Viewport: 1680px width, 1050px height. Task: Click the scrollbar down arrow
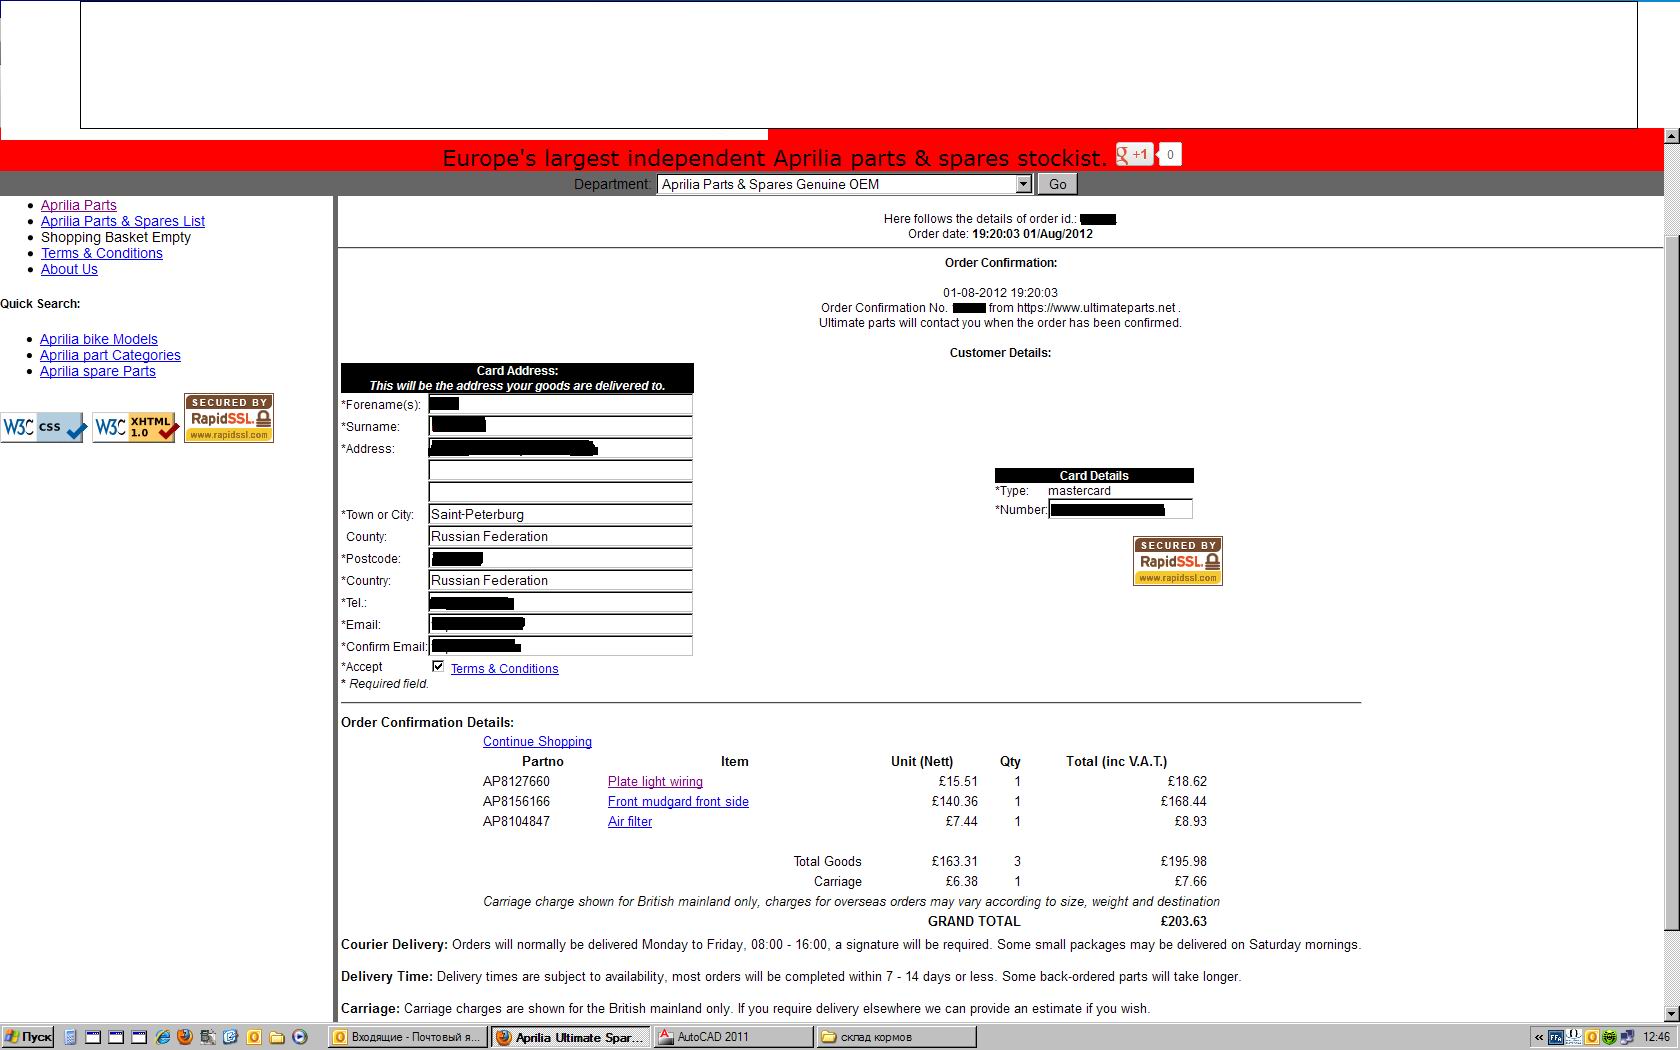[1671, 1014]
